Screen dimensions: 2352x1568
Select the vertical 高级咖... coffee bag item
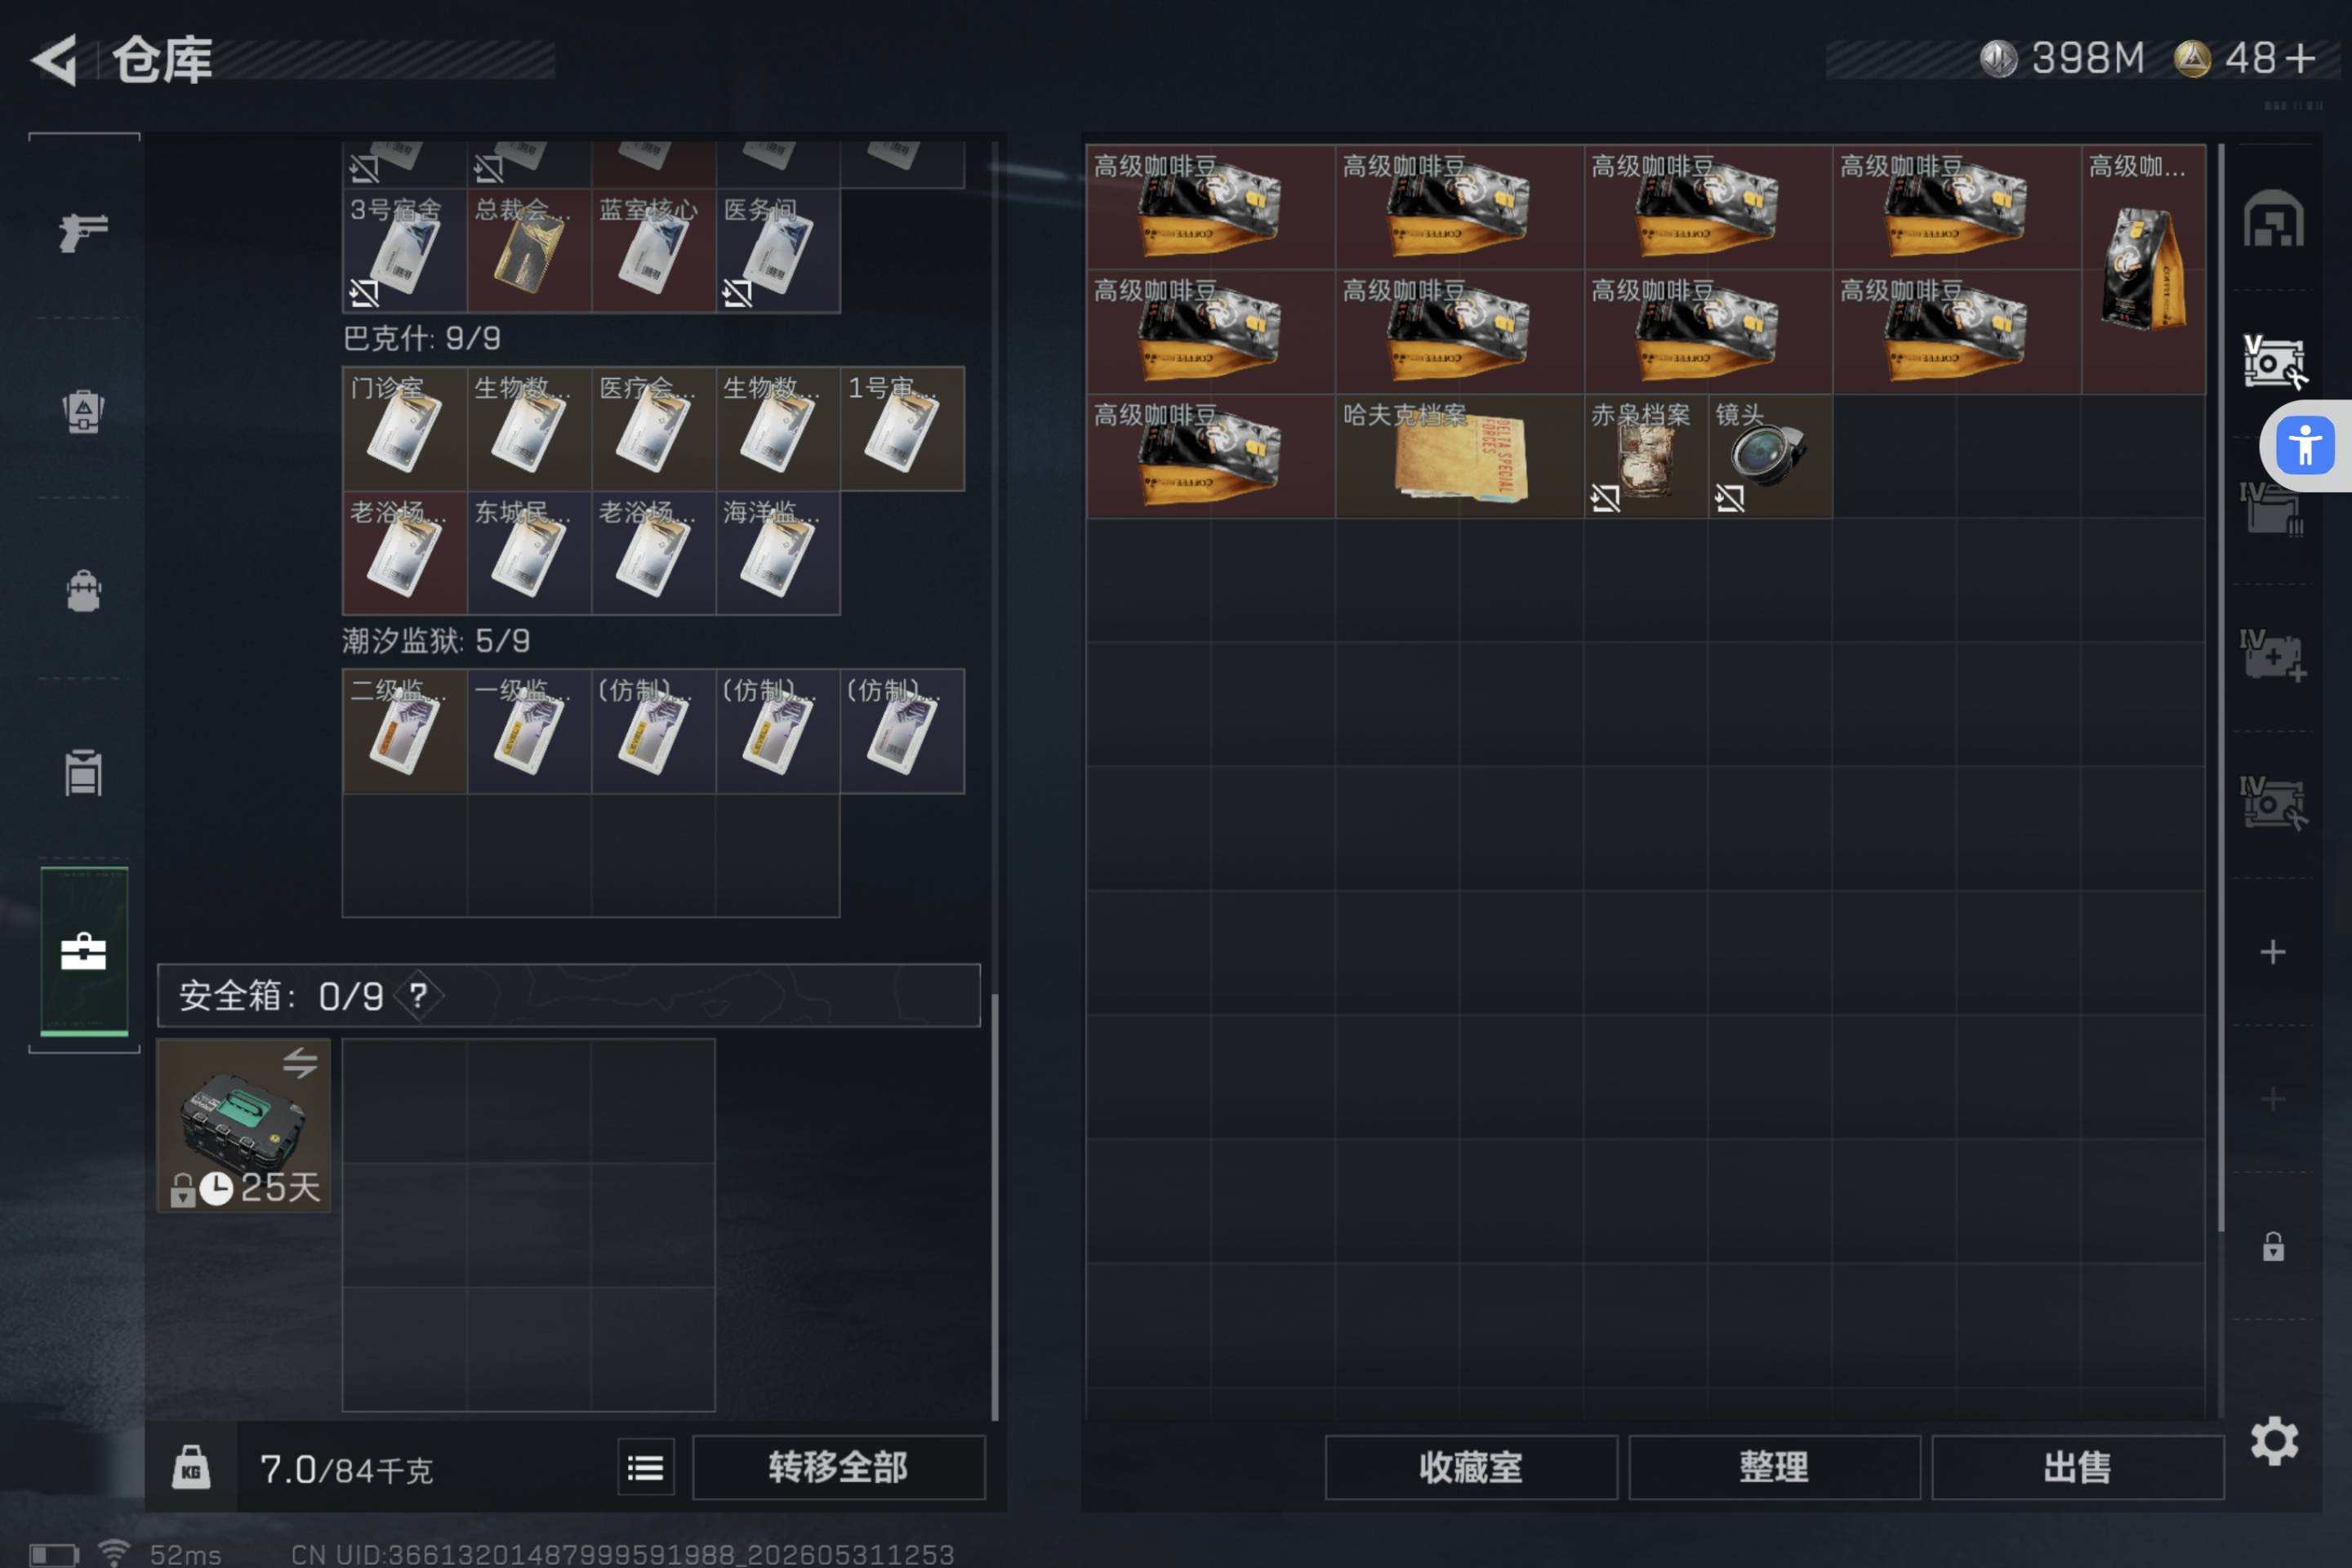(x=2143, y=269)
